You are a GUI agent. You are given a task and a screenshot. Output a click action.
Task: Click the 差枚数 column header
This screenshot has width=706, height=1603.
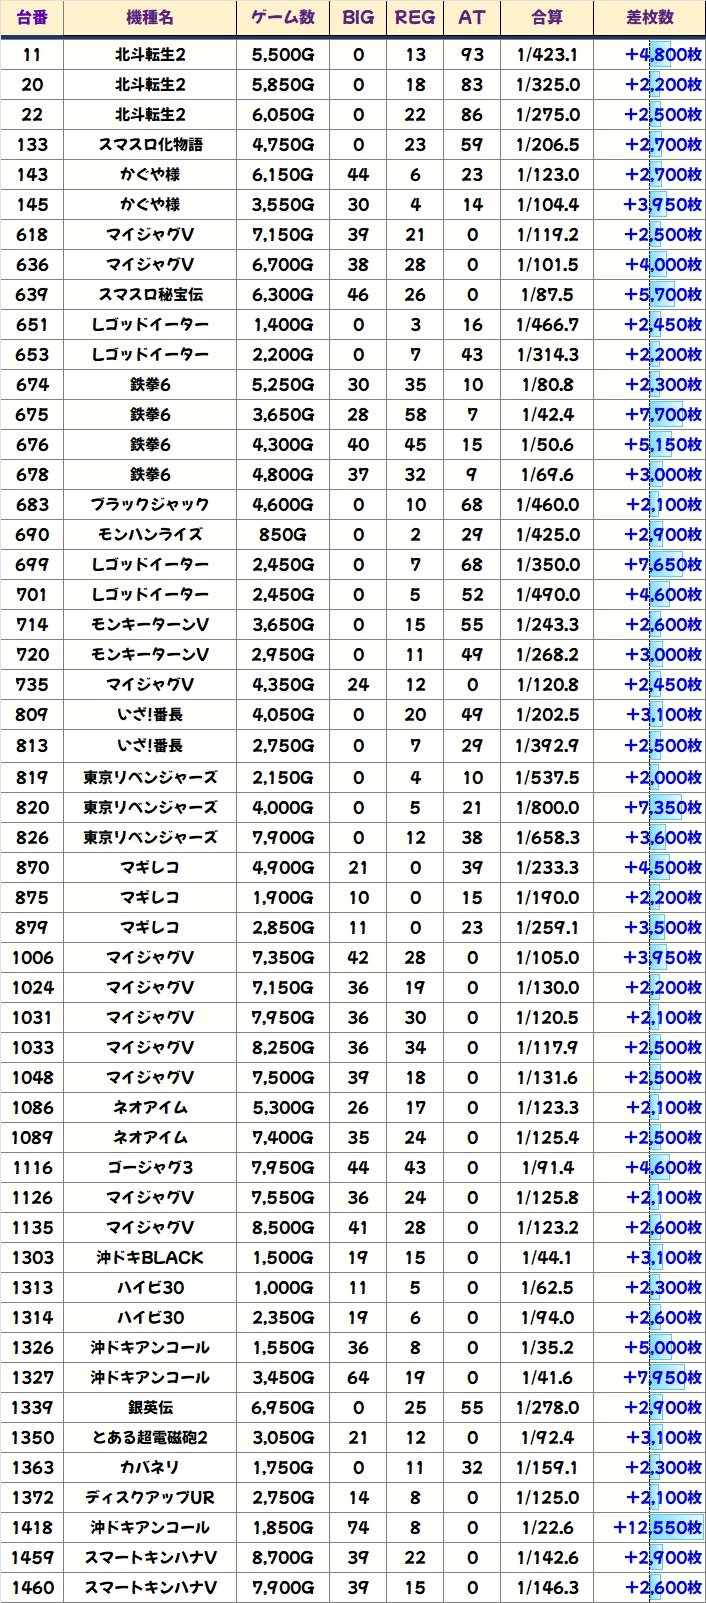click(x=650, y=18)
